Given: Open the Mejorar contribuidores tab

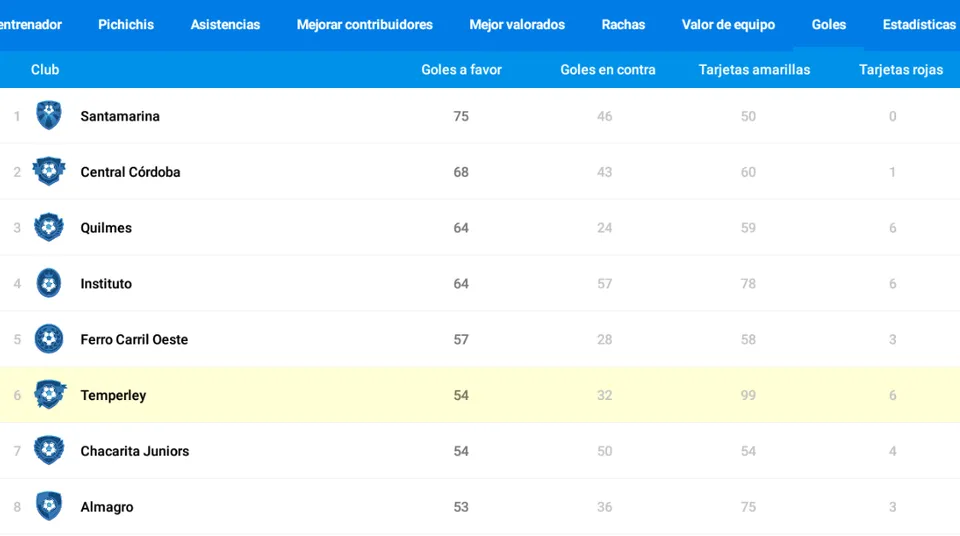Looking at the screenshot, I should 365,25.
